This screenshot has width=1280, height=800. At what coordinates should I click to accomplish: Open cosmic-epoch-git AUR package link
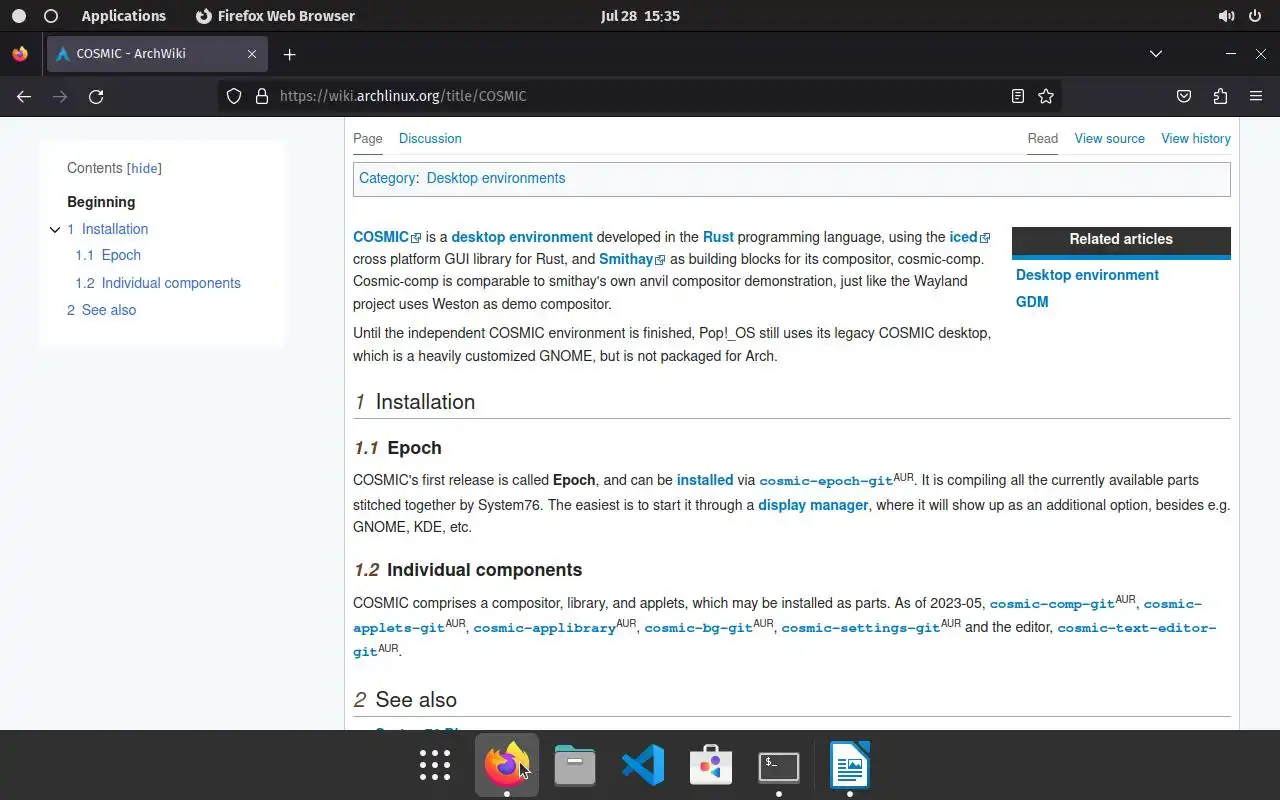pyautogui.click(x=826, y=481)
